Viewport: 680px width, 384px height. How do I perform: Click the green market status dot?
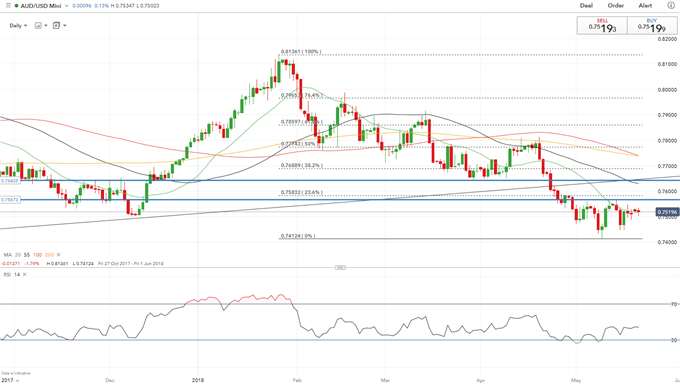(16, 6)
